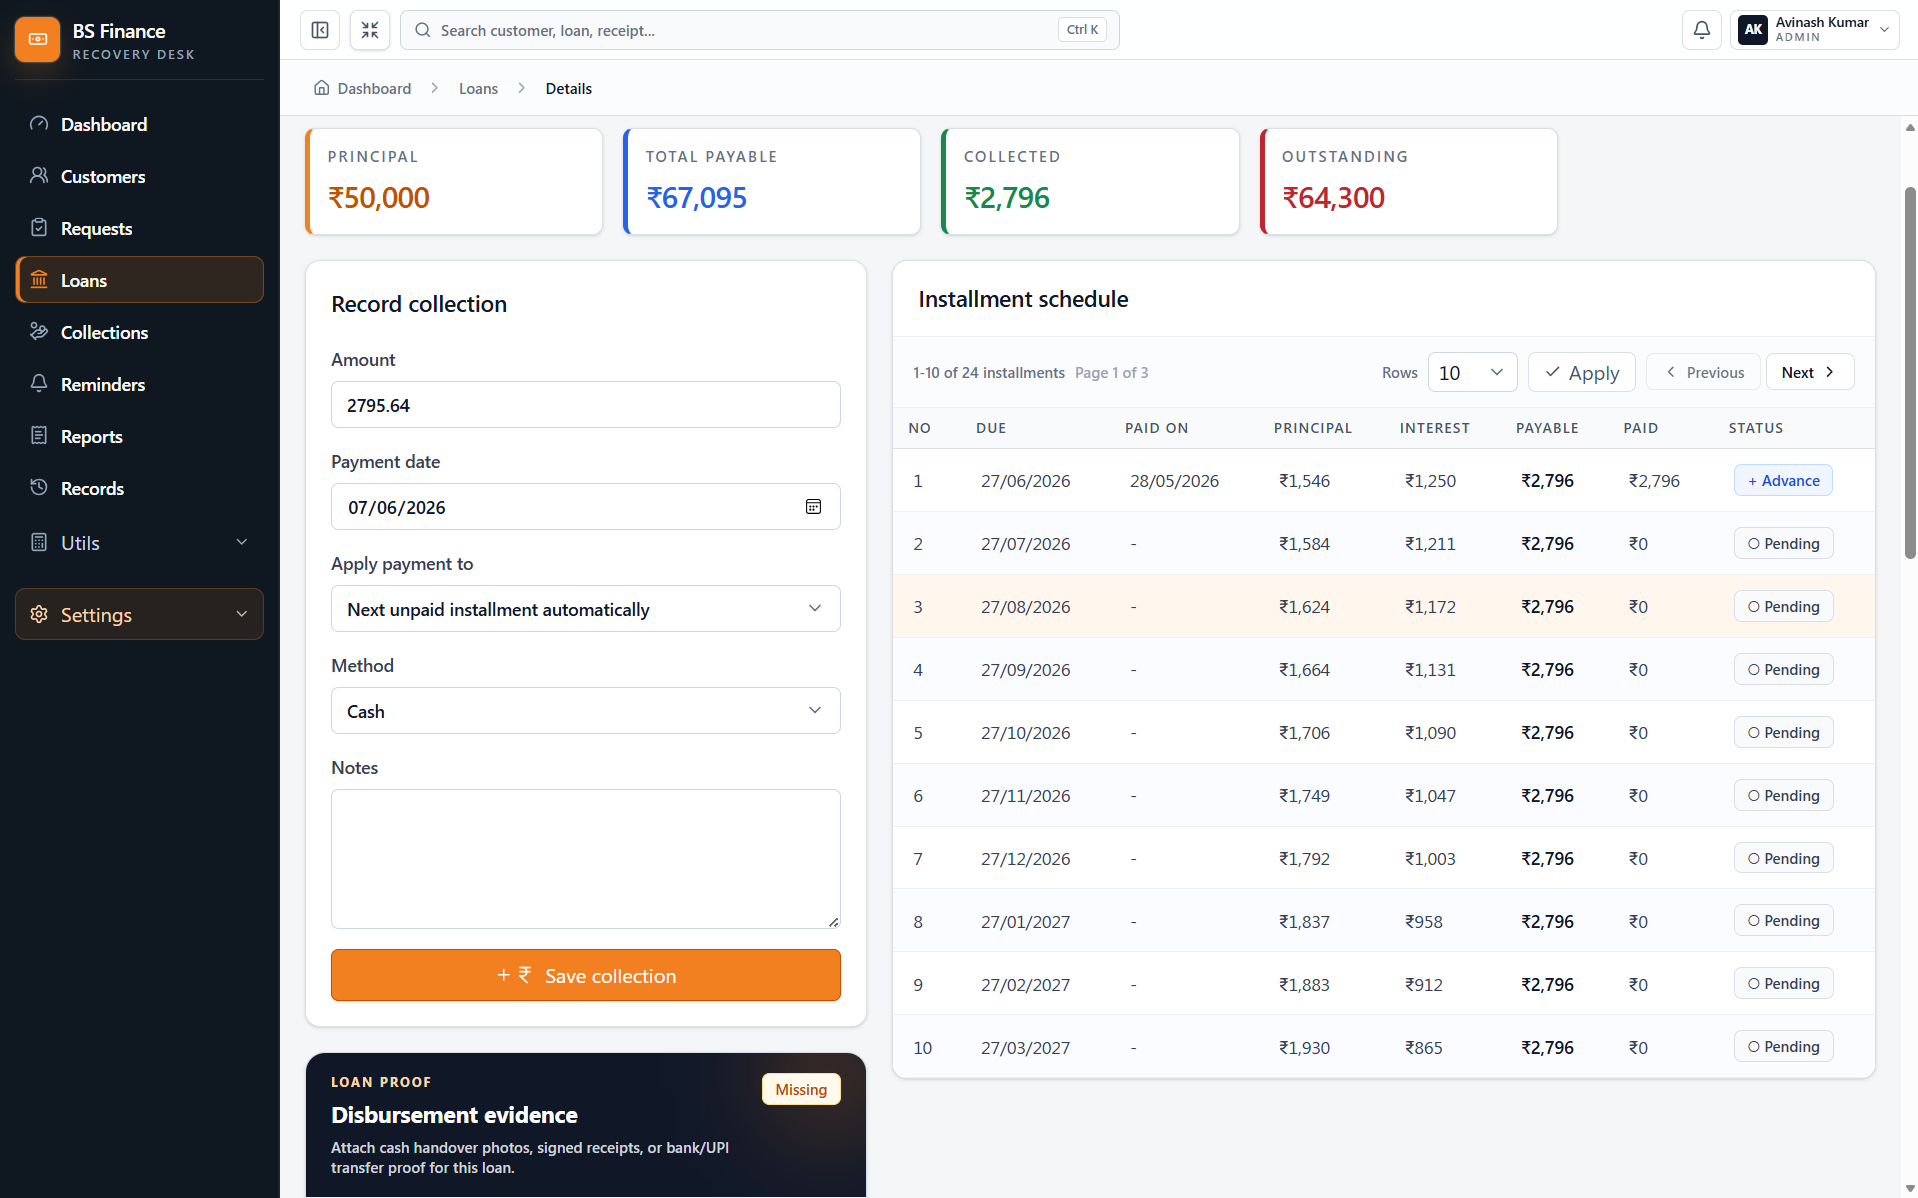Click Pending status for due 27/08/2026
This screenshot has height=1198, width=1918.
[1783, 606]
